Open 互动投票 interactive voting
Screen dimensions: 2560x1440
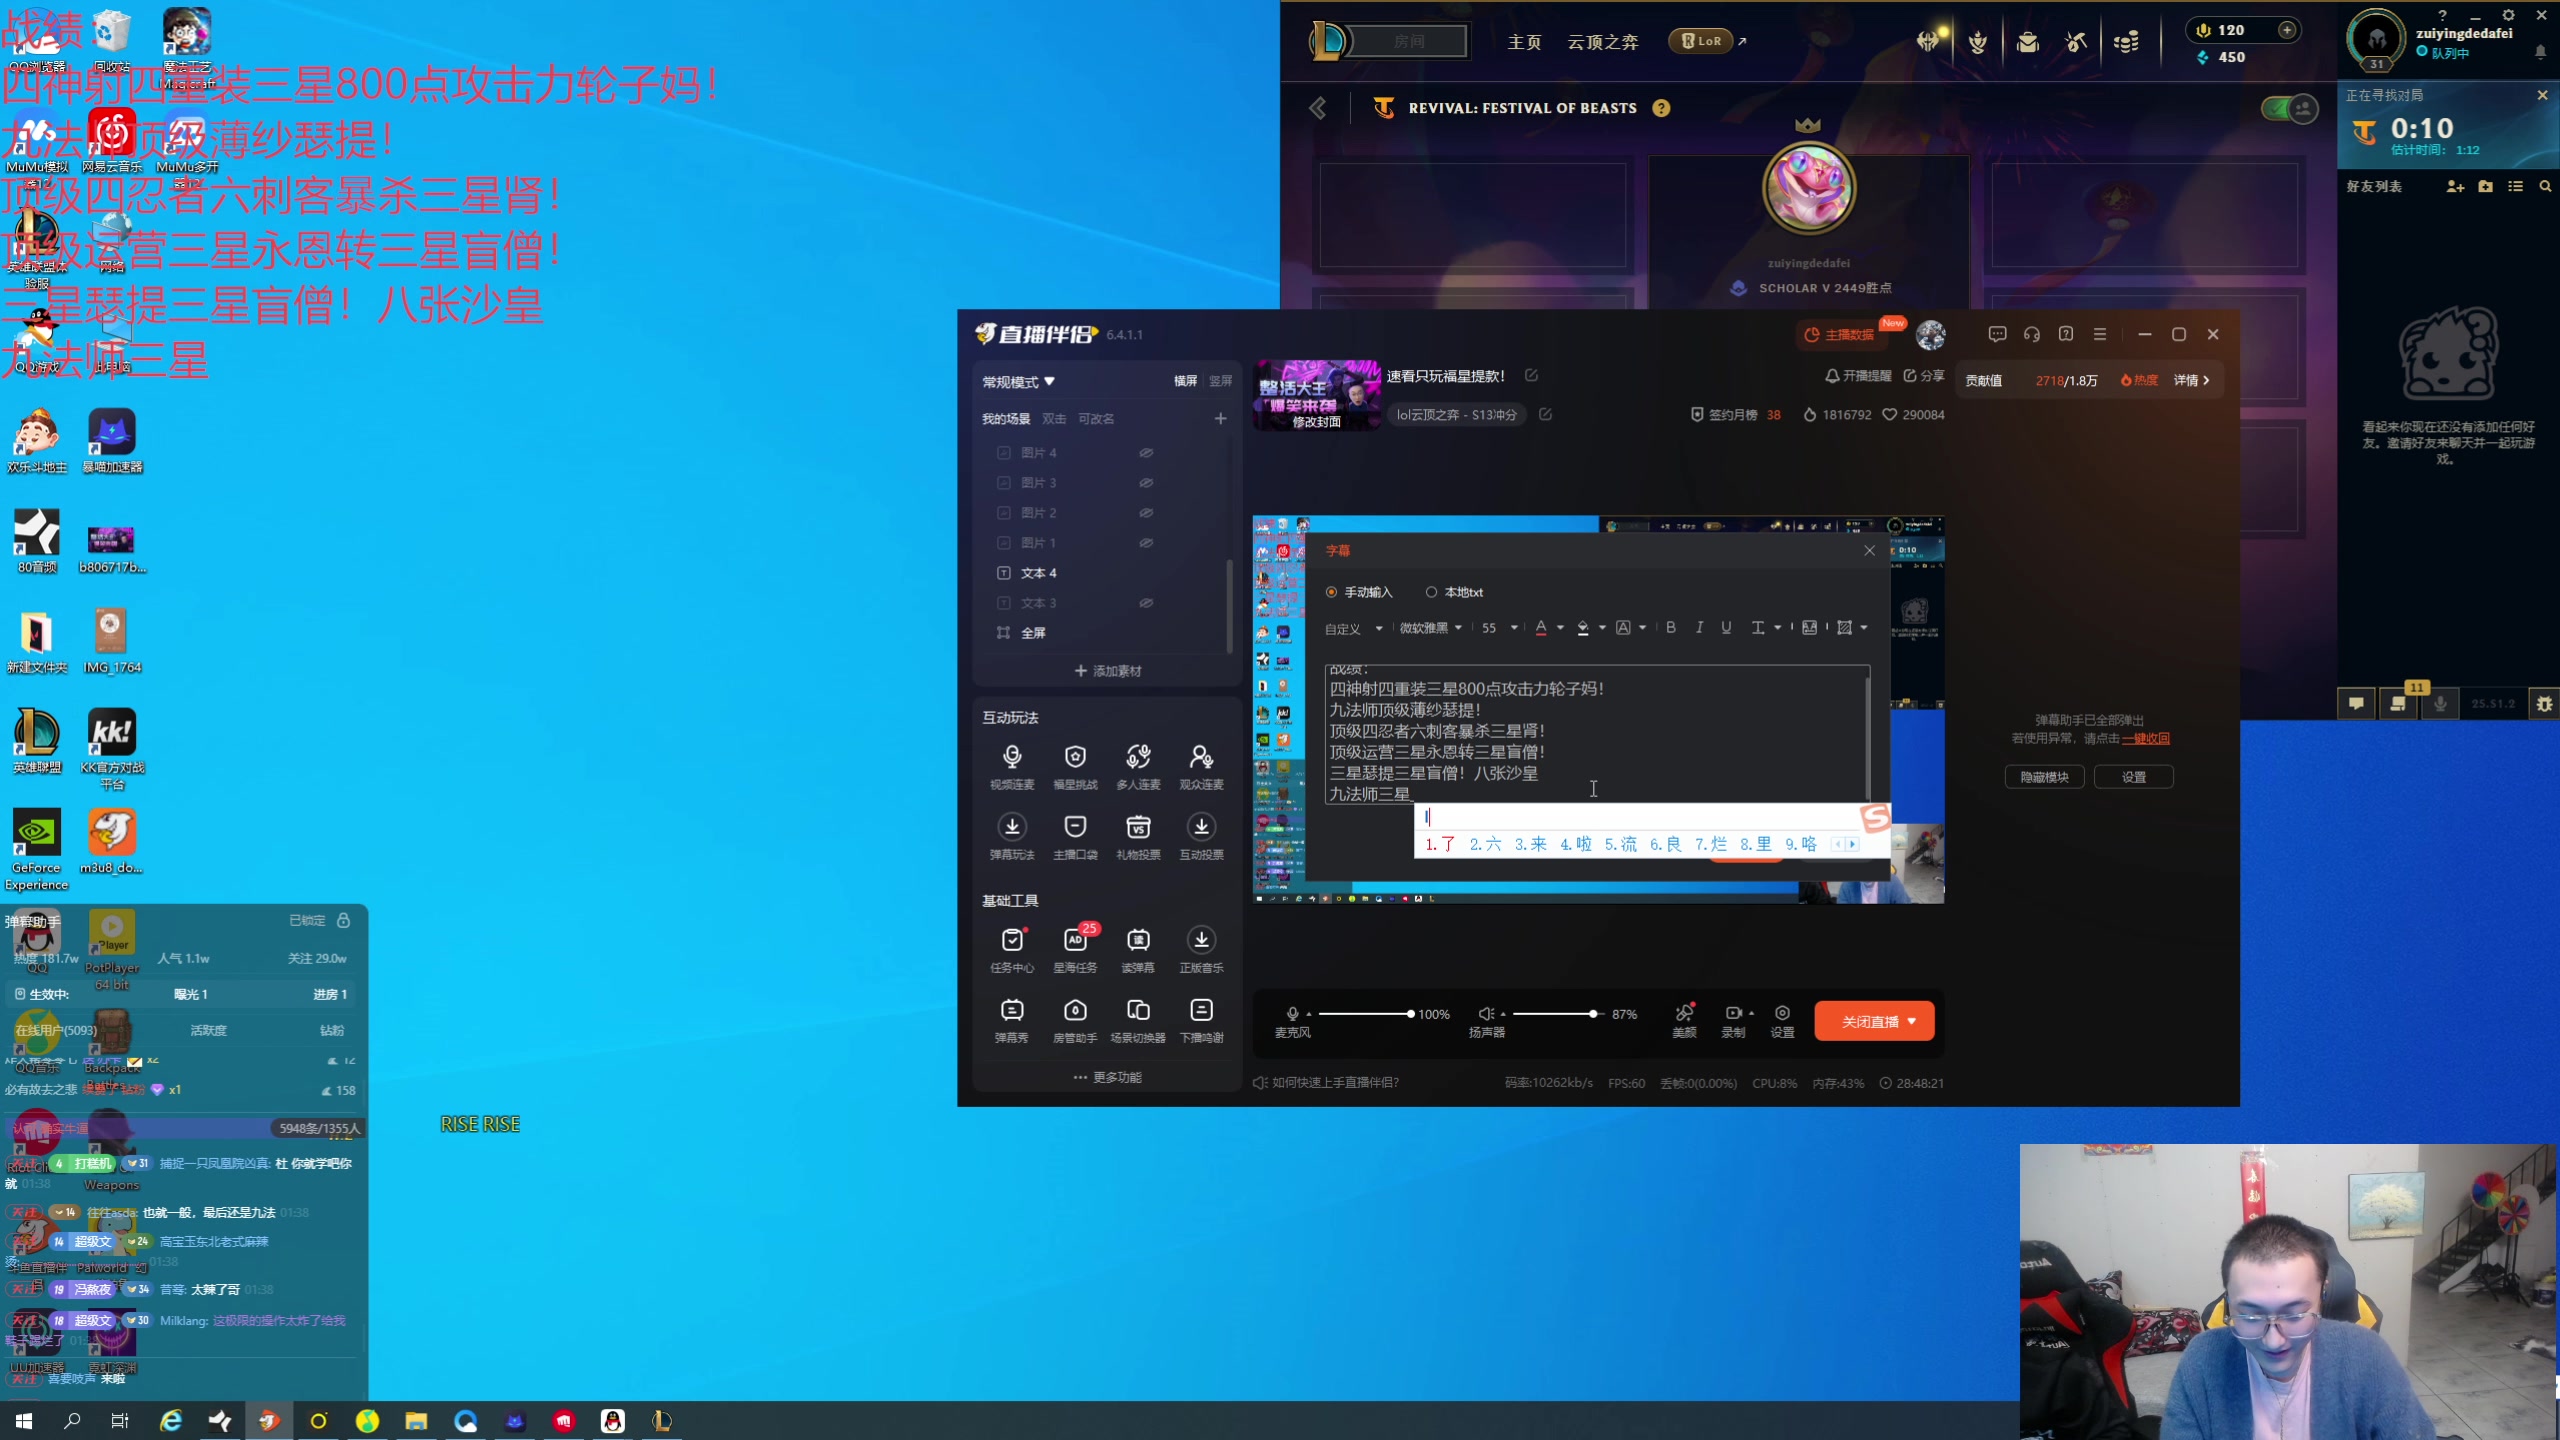point(1201,836)
